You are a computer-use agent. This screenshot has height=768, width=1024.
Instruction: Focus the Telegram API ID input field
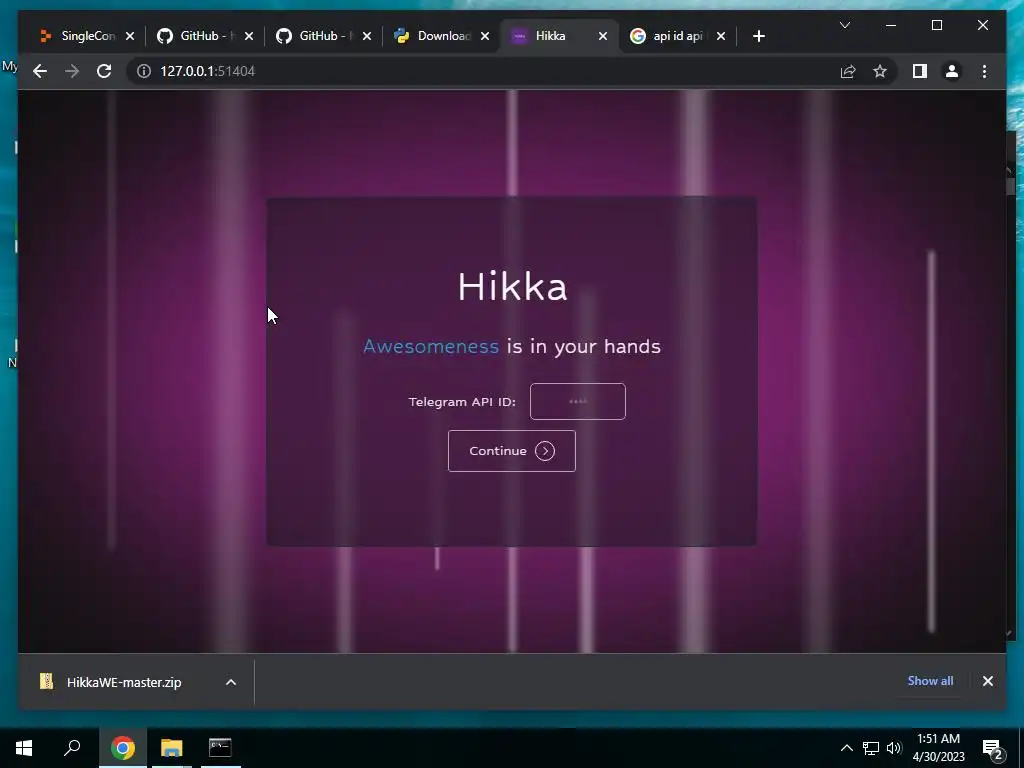click(577, 401)
